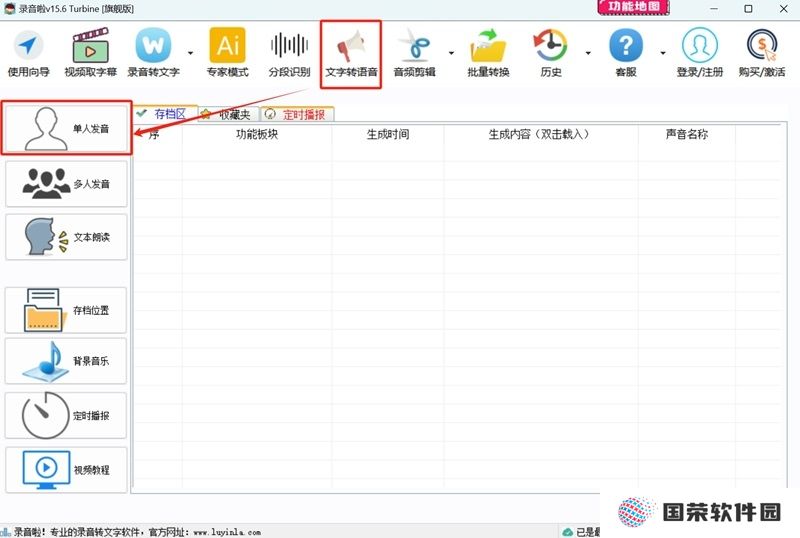Select 分段识别 segment recognition
This screenshot has width=800, height=538.
289,54
